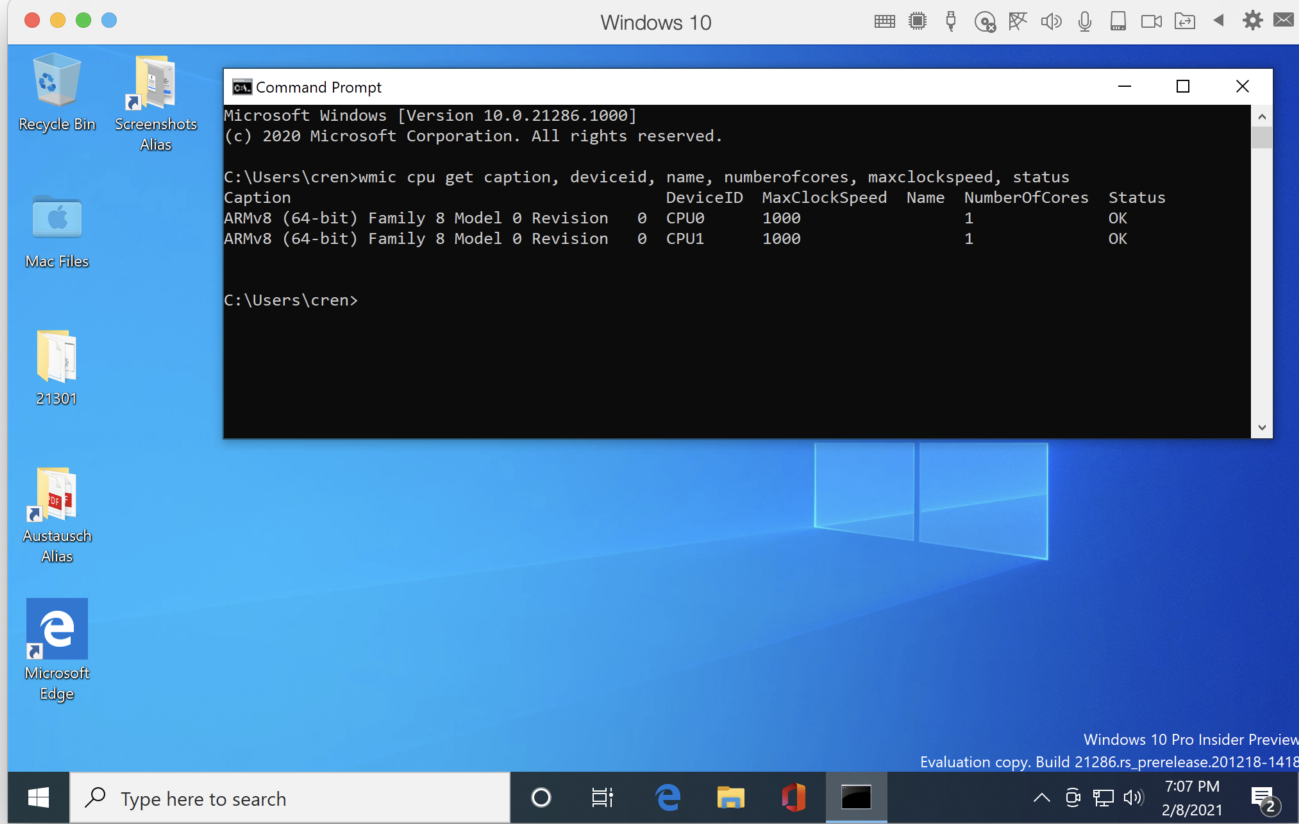Mute Windows volume in the system tray
The image size is (1299, 824).
[x=1134, y=797]
